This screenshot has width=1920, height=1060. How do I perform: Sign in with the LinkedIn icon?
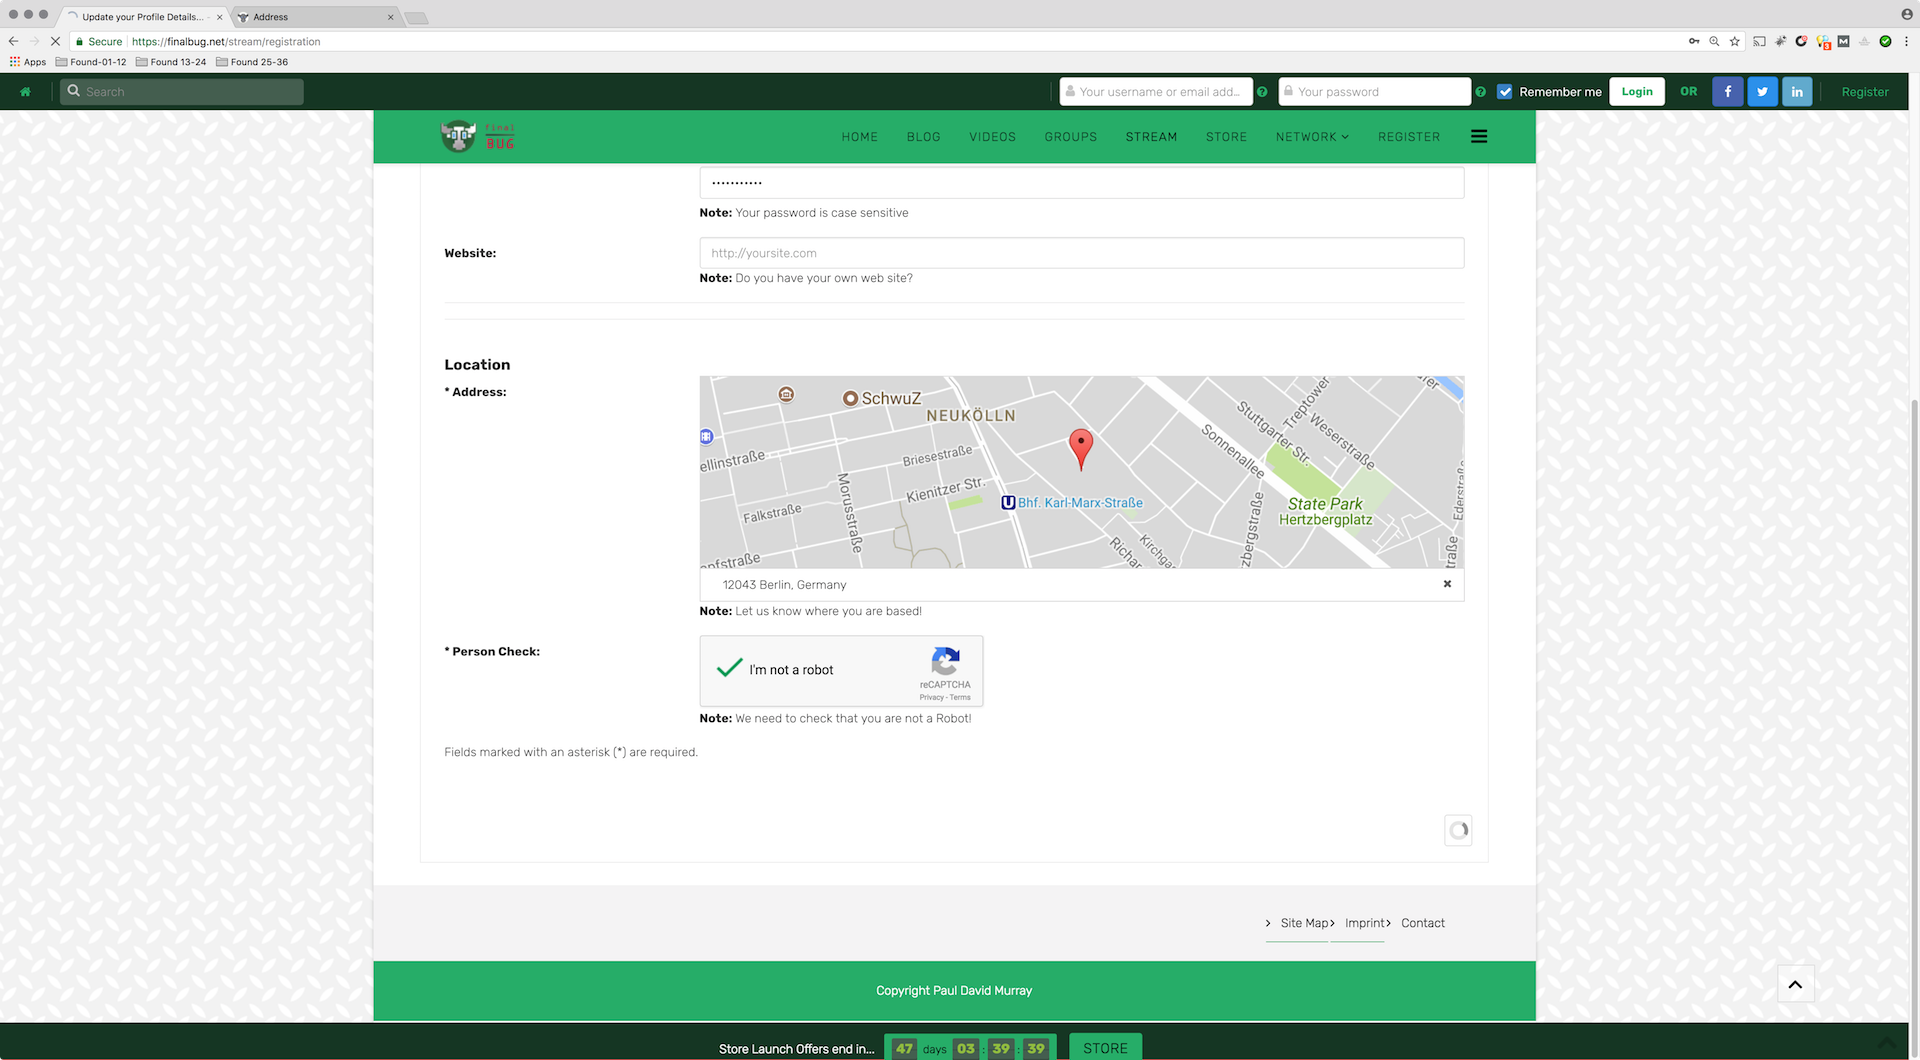pos(1797,92)
